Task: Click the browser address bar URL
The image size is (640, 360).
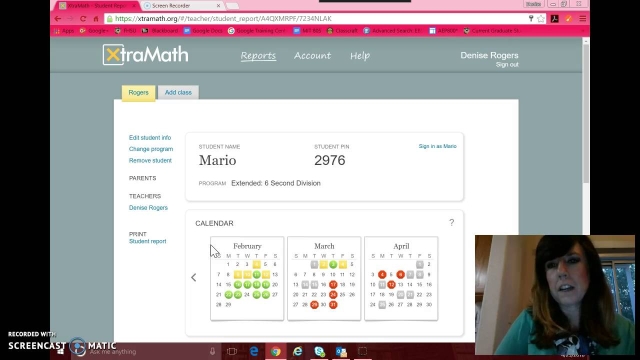Action: tap(223, 19)
